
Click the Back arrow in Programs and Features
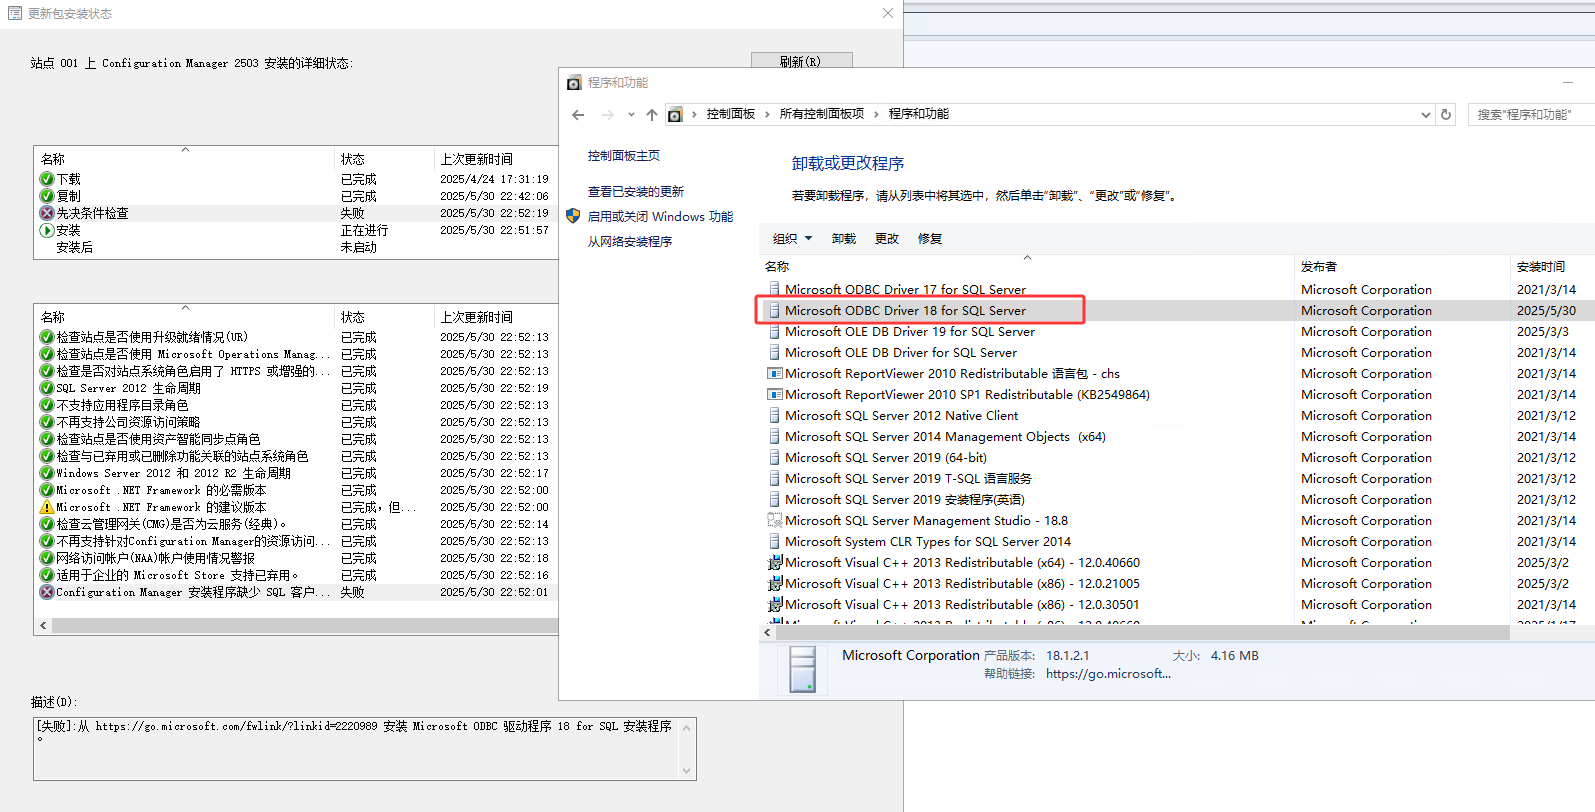pos(578,115)
